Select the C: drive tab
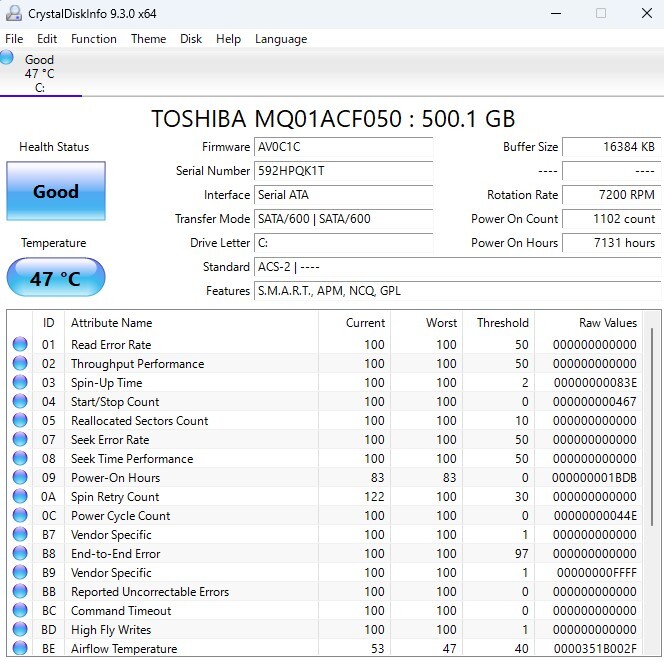This screenshot has height=662, width=664. [40, 73]
